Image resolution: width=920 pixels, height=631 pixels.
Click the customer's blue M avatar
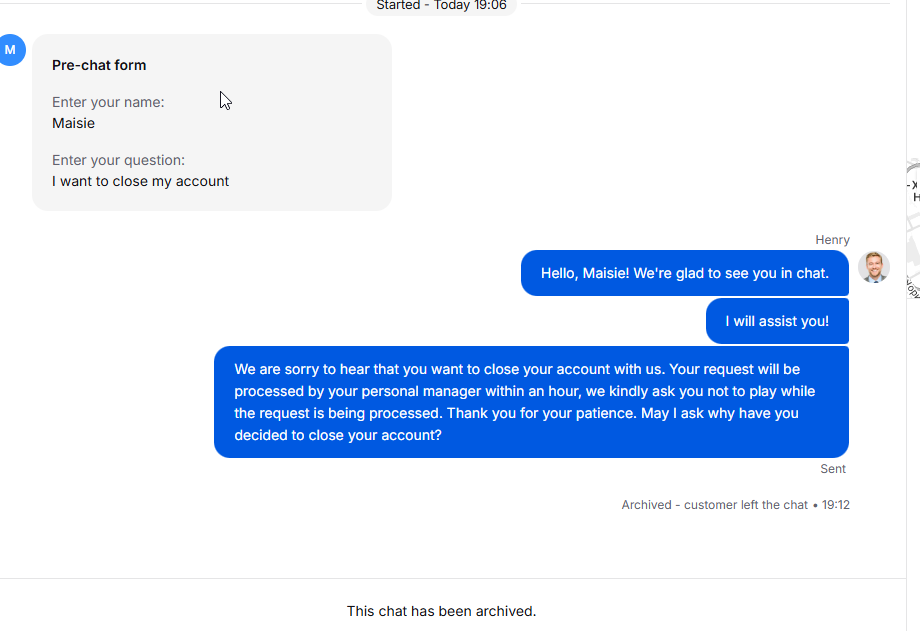11,50
